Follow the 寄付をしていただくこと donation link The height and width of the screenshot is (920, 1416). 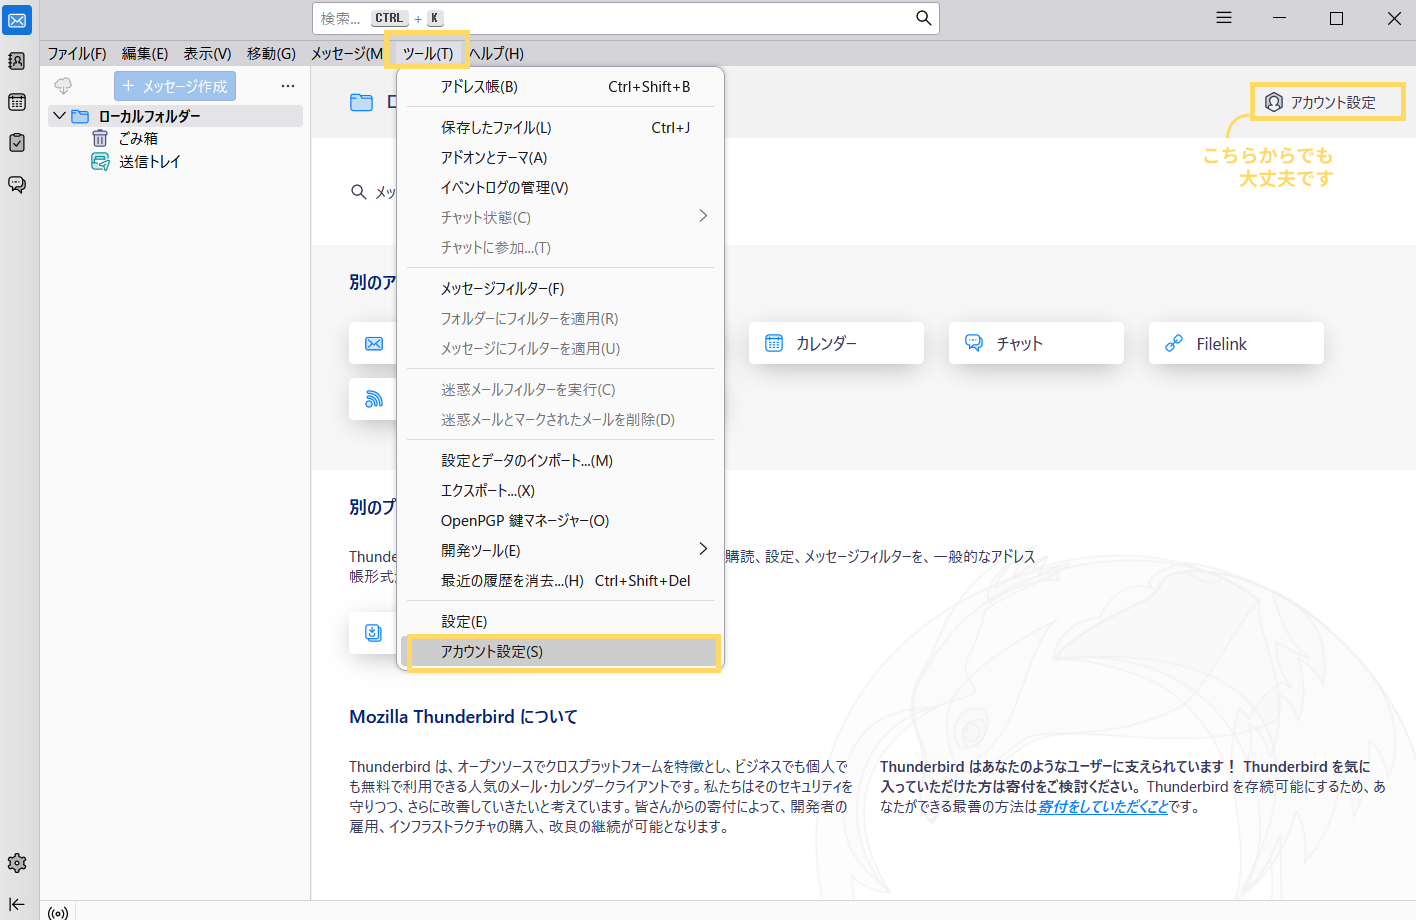pos(1102,807)
